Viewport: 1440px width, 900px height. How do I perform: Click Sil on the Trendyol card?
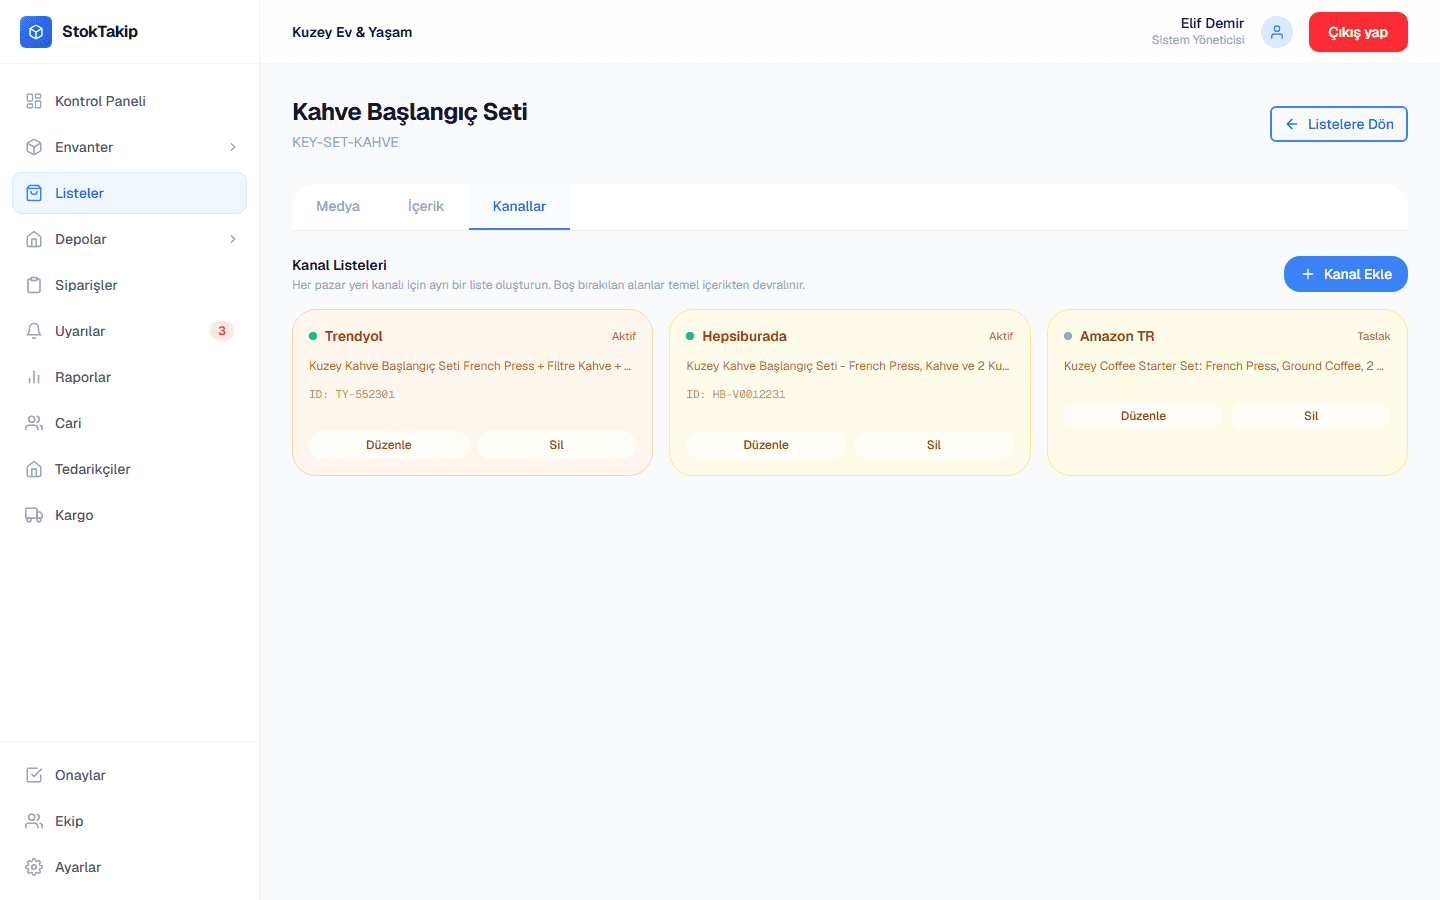pos(557,445)
